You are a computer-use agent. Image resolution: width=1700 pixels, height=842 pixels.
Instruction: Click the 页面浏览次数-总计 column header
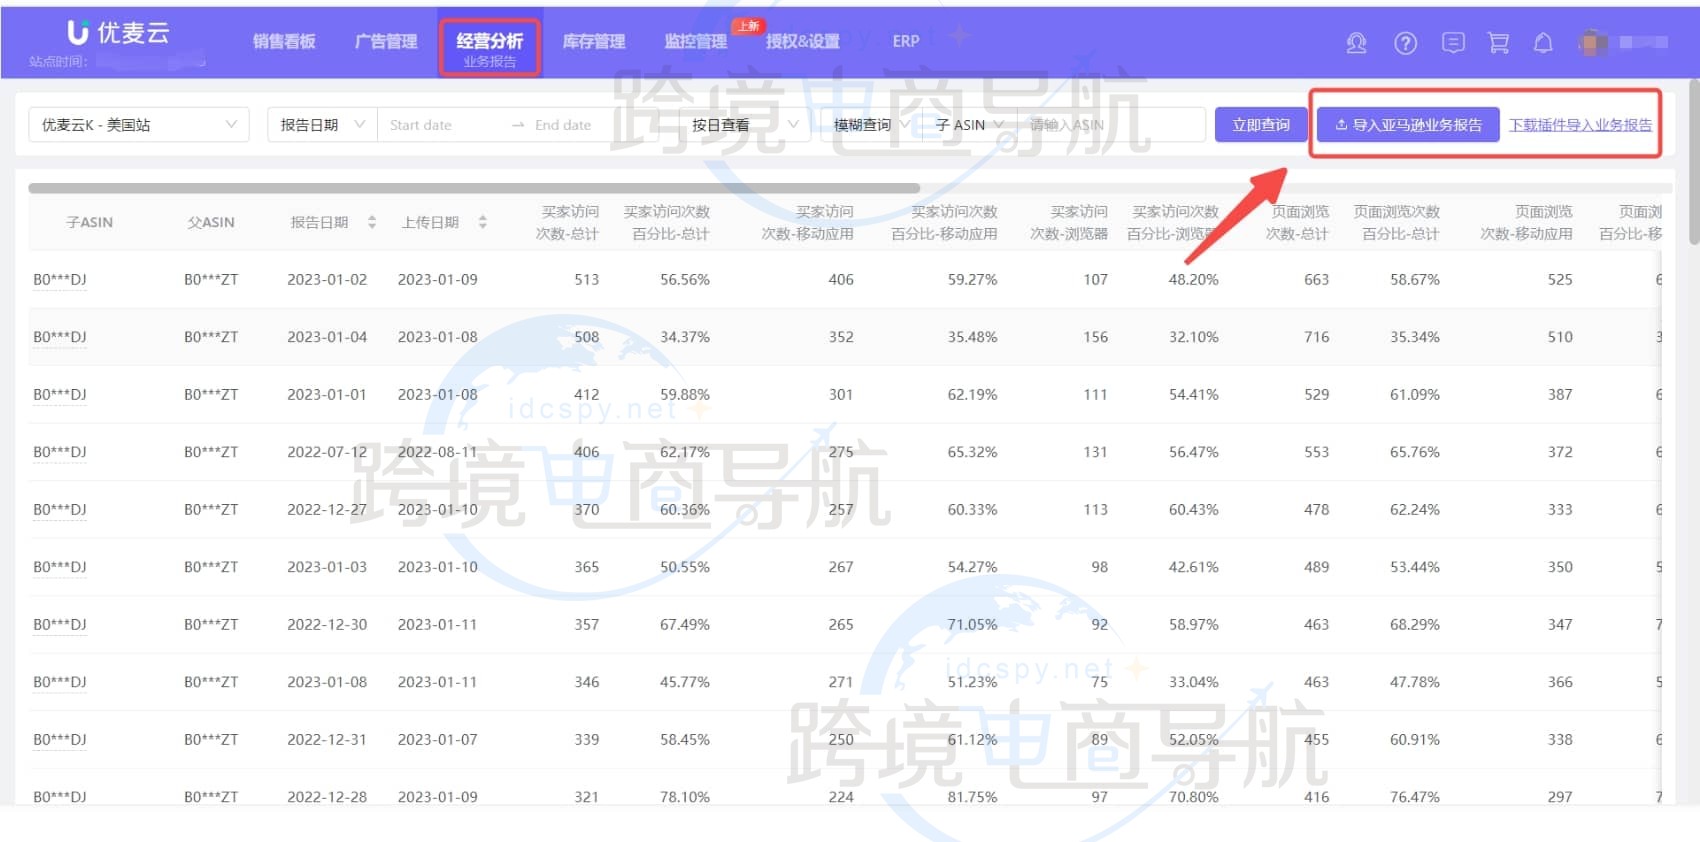1297,222
